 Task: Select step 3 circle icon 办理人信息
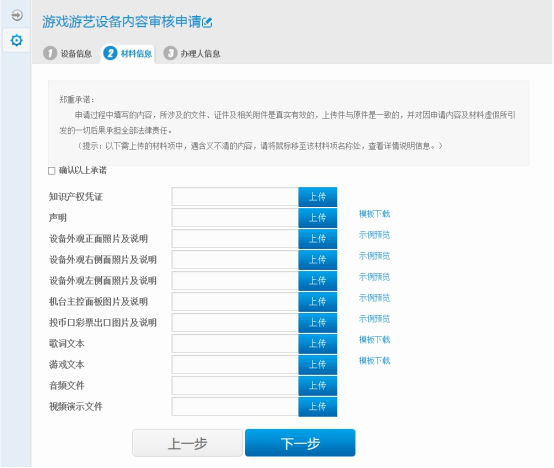click(x=170, y=53)
